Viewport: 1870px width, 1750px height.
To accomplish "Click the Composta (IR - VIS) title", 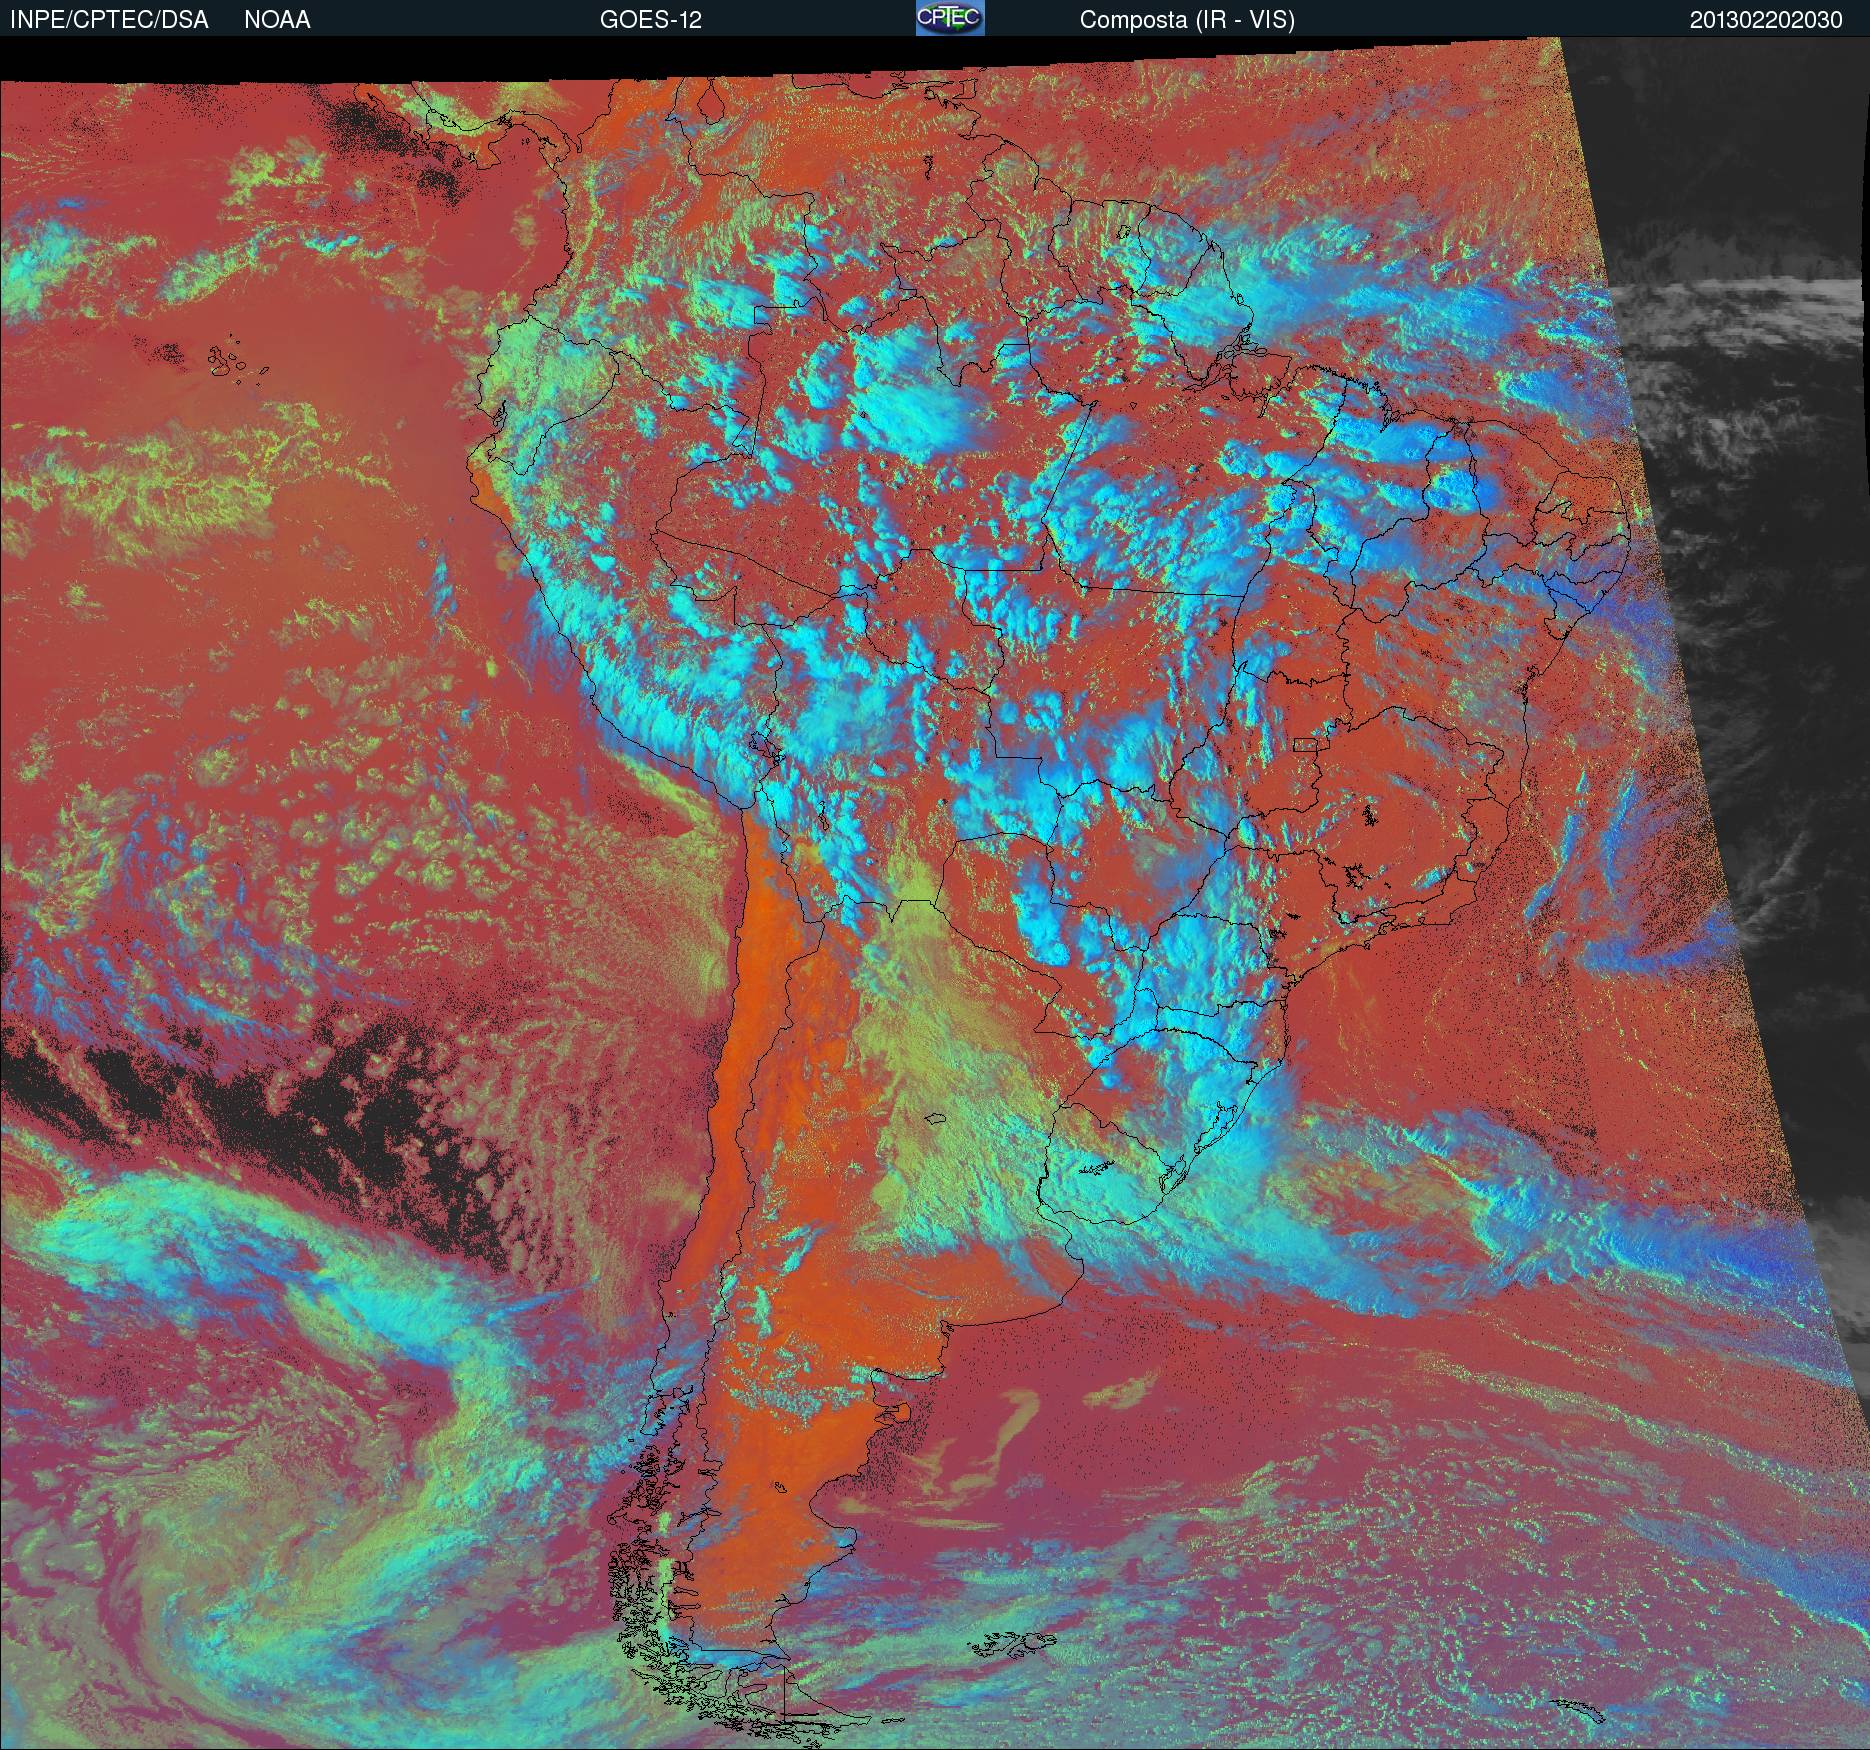I will (1187, 20).
